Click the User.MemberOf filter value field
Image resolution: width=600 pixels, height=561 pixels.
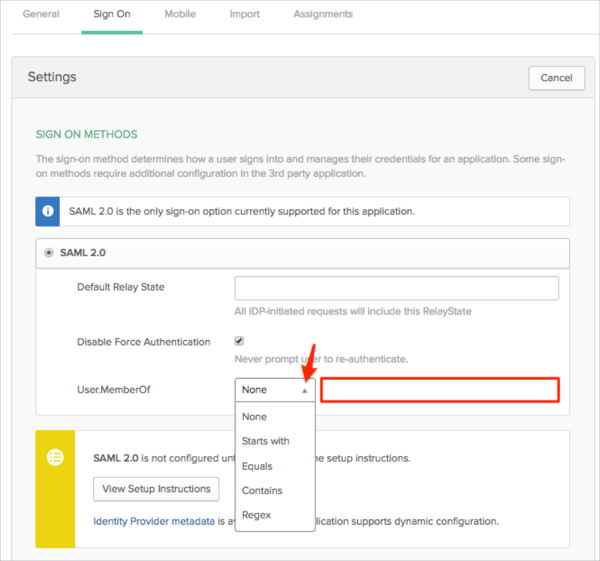point(440,390)
